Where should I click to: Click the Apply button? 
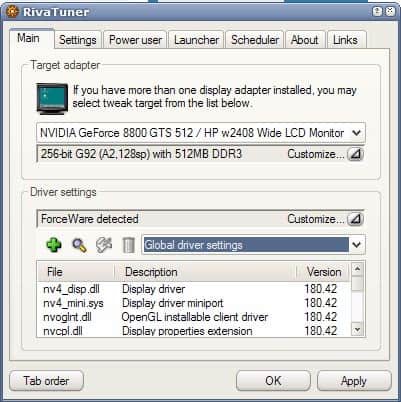354,381
